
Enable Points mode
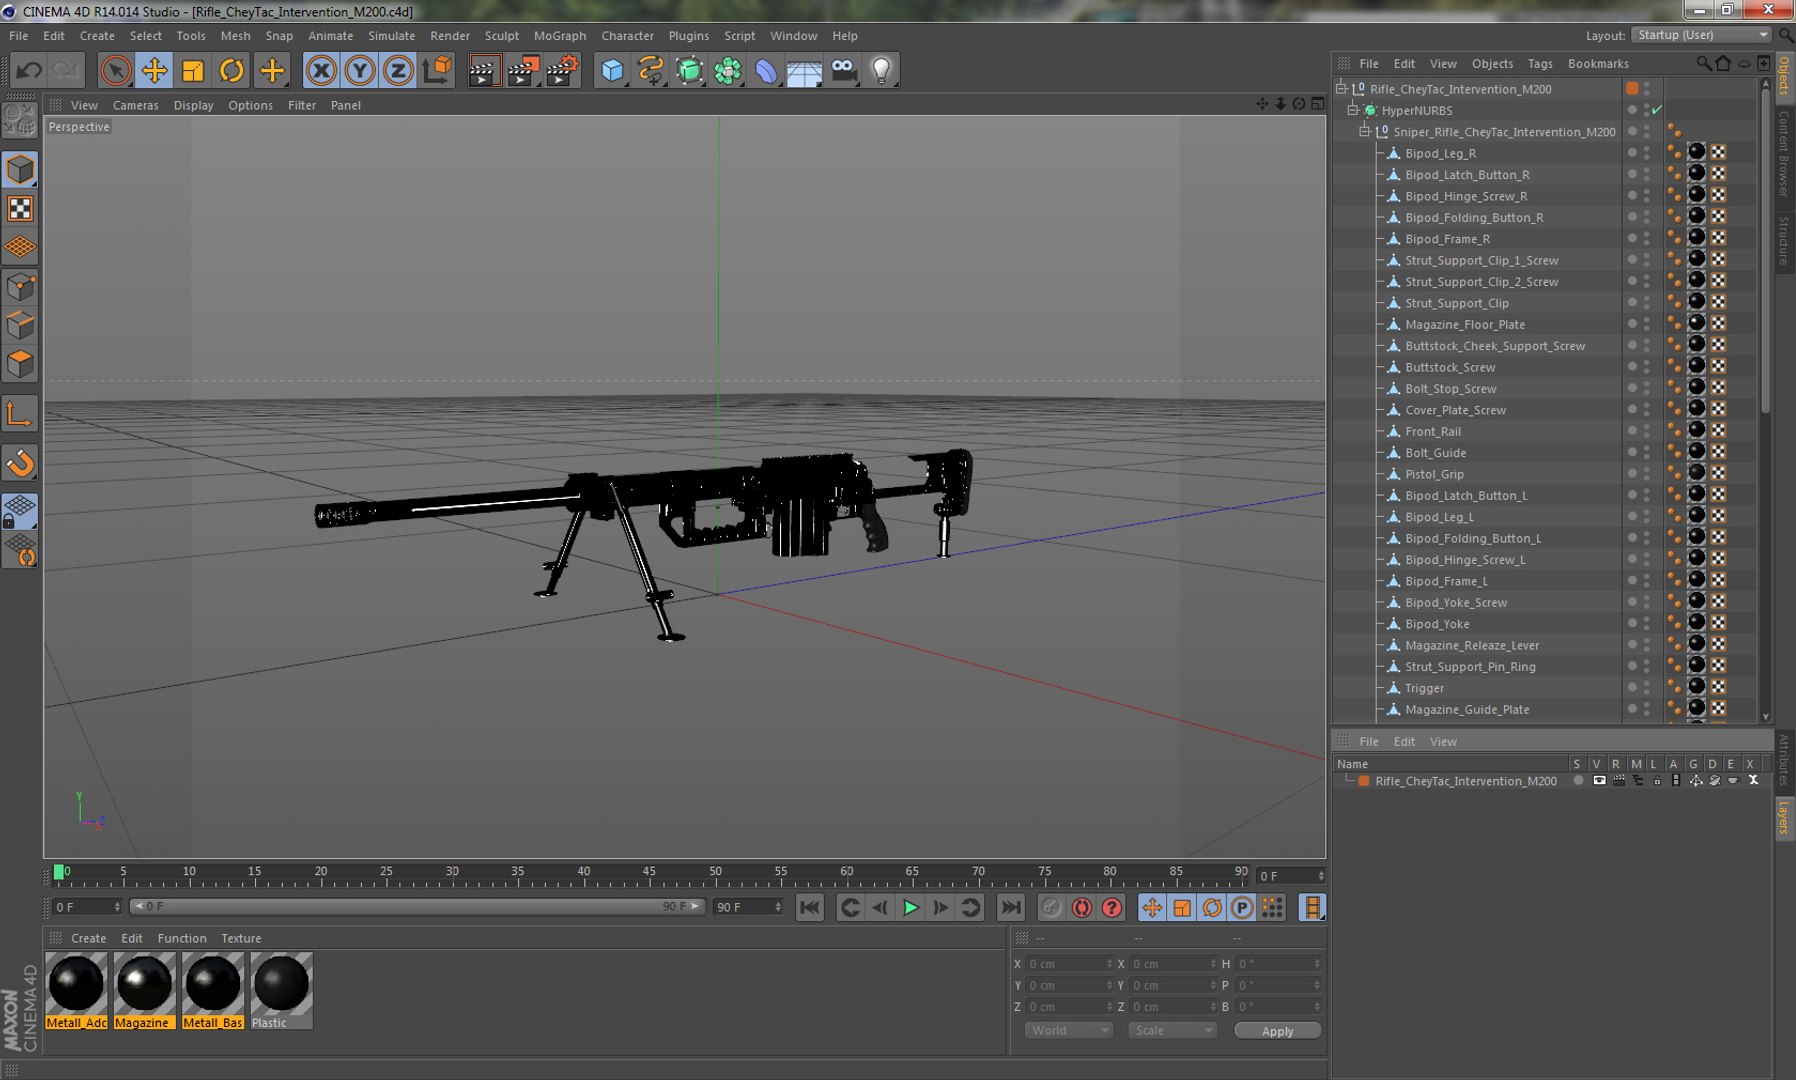click(20, 288)
